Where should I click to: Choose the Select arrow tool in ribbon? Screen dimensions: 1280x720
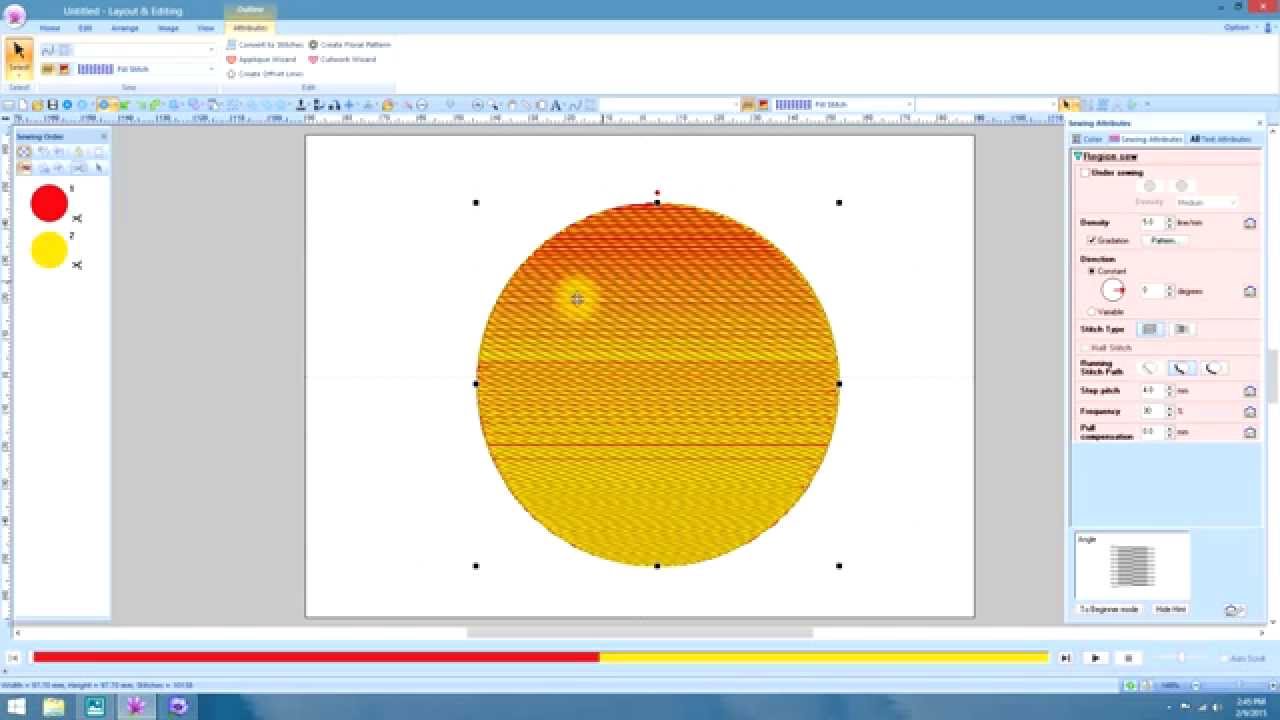(x=19, y=57)
